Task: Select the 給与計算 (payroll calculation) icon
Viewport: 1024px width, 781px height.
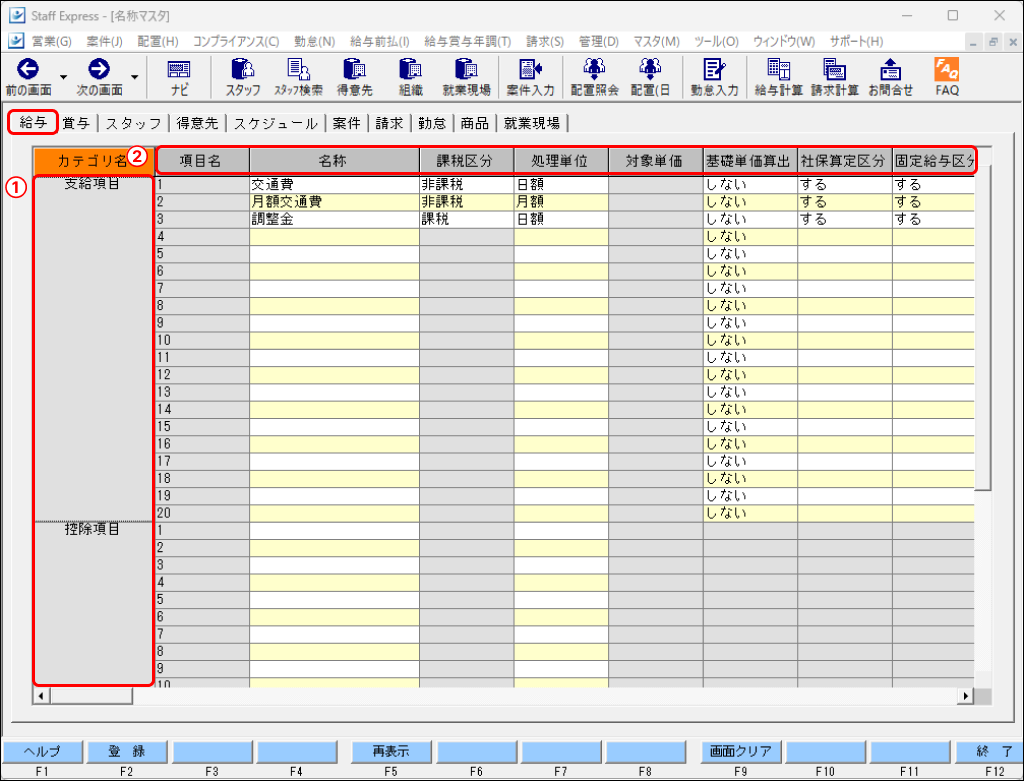Action: [x=780, y=75]
